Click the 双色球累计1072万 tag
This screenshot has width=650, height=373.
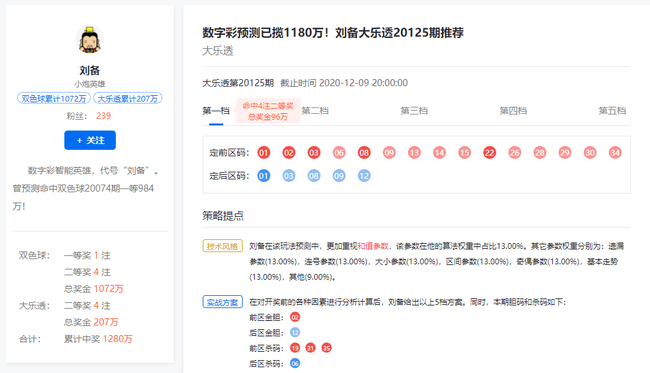pos(54,98)
